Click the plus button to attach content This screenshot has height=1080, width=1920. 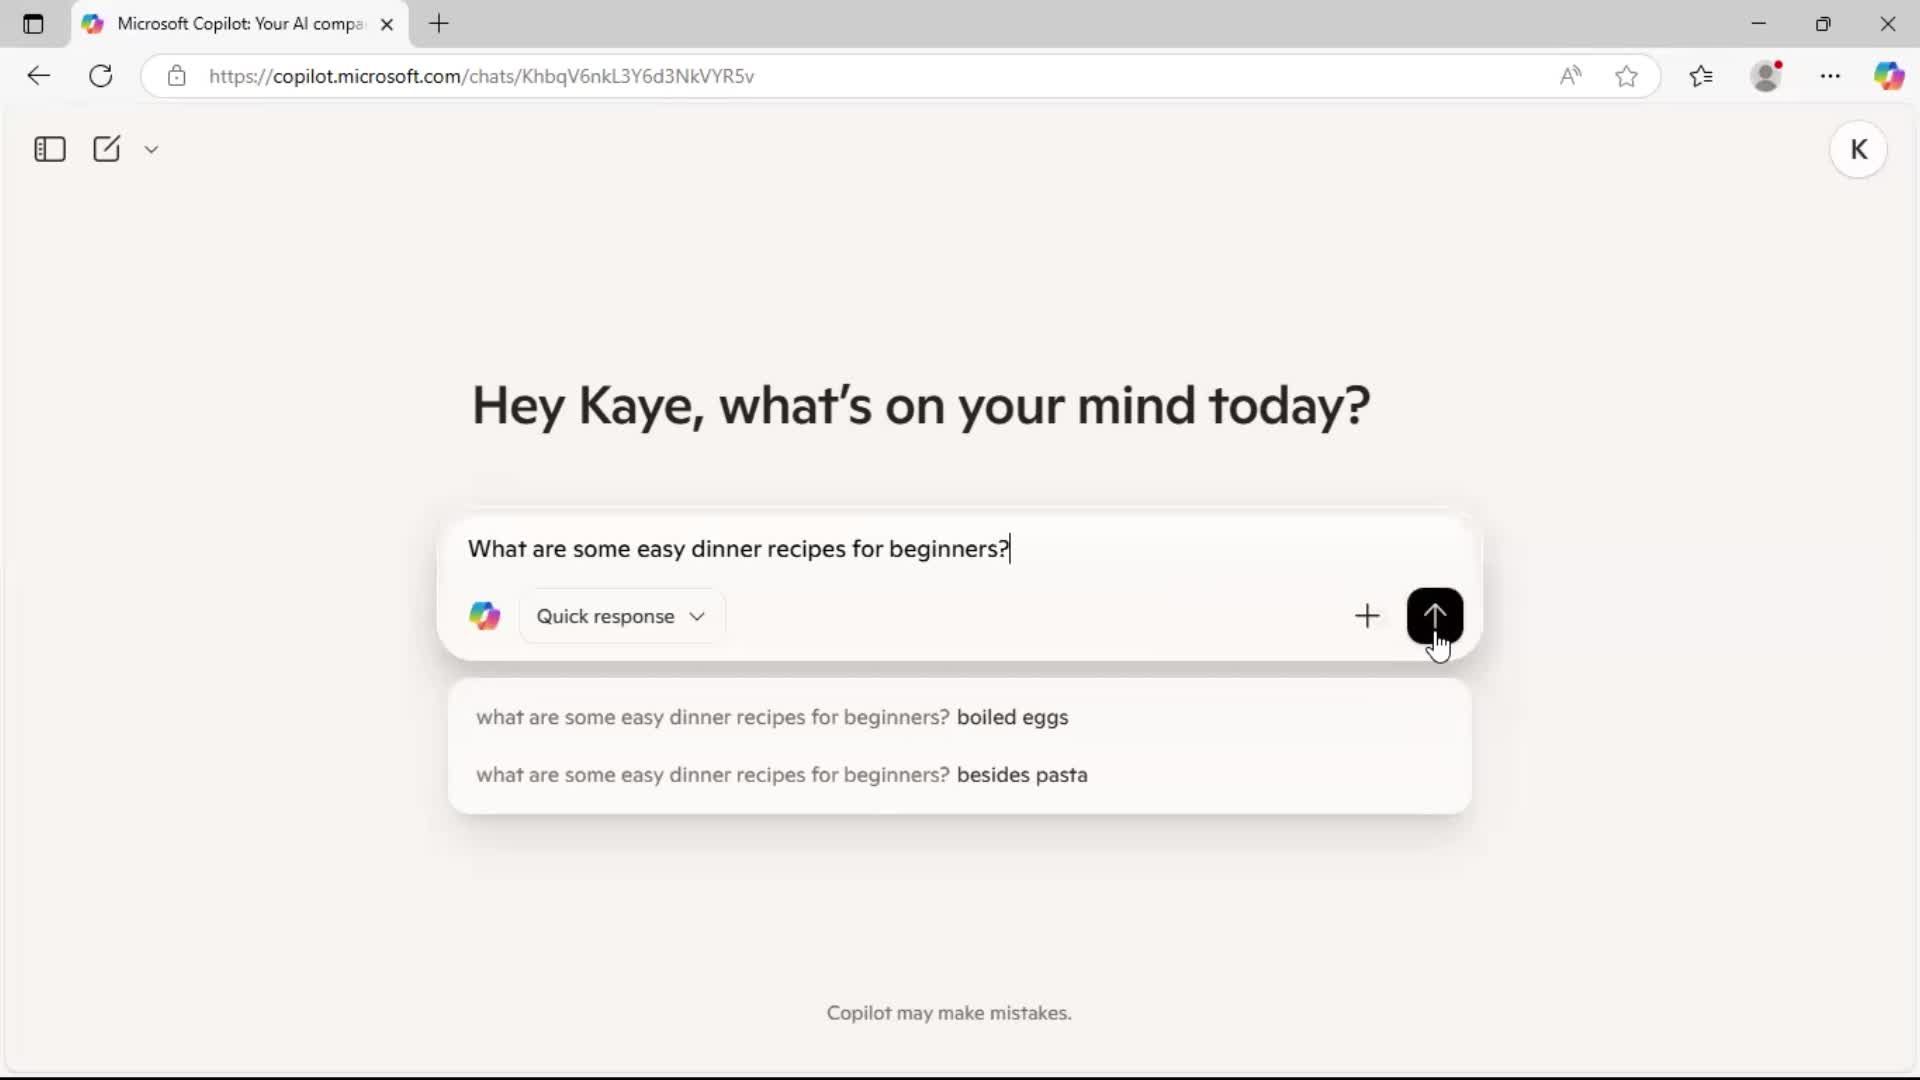click(1367, 616)
